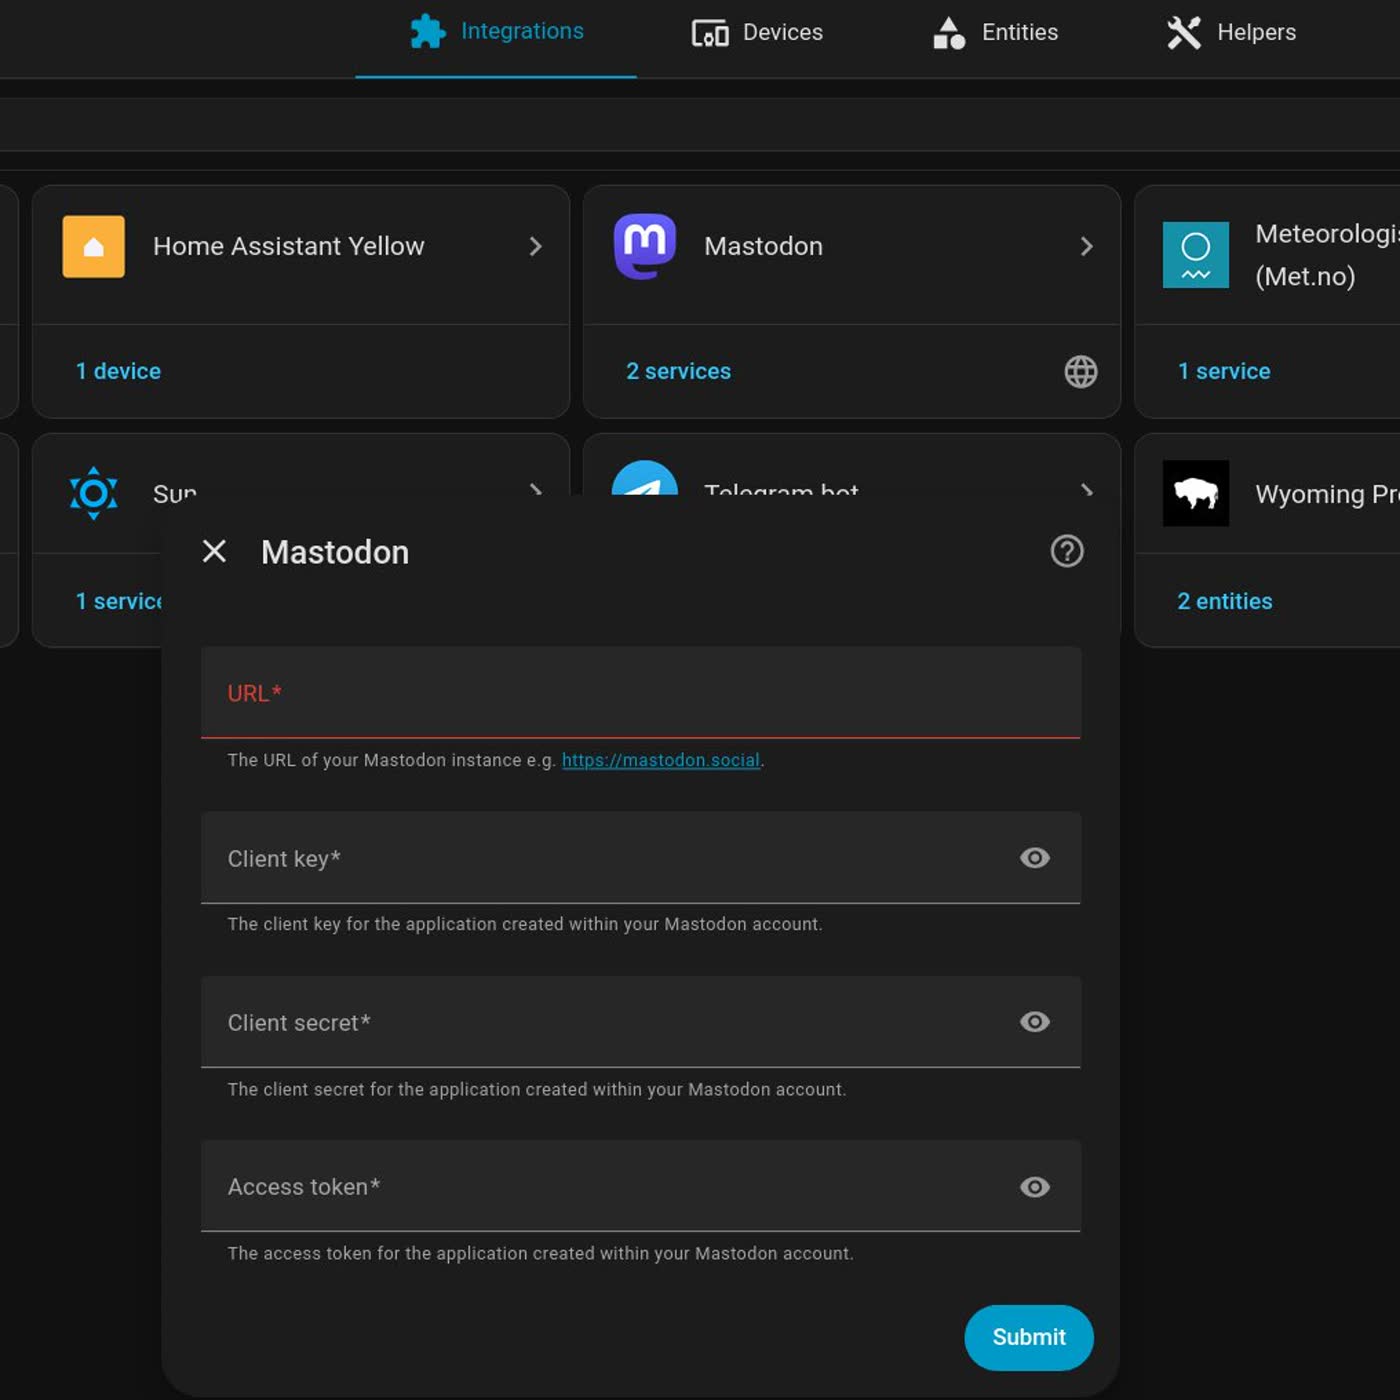The height and width of the screenshot is (1400, 1400).
Task: Submit the Mastodon configuration form
Action: coord(1029,1337)
